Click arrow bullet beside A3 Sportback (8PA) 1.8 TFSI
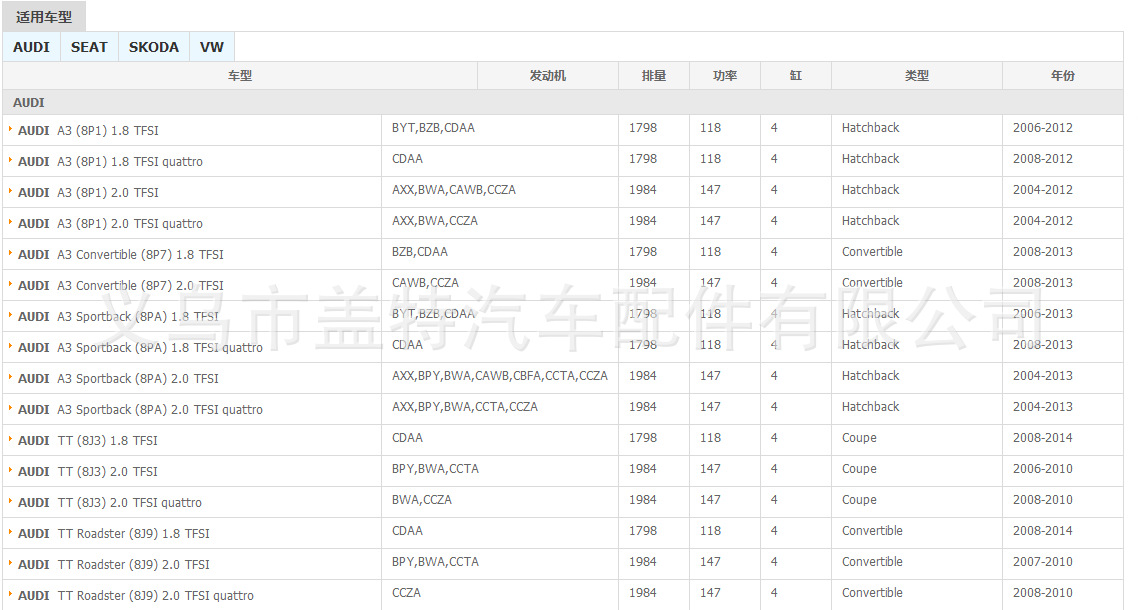The image size is (1138, 610). coord(10,315)
